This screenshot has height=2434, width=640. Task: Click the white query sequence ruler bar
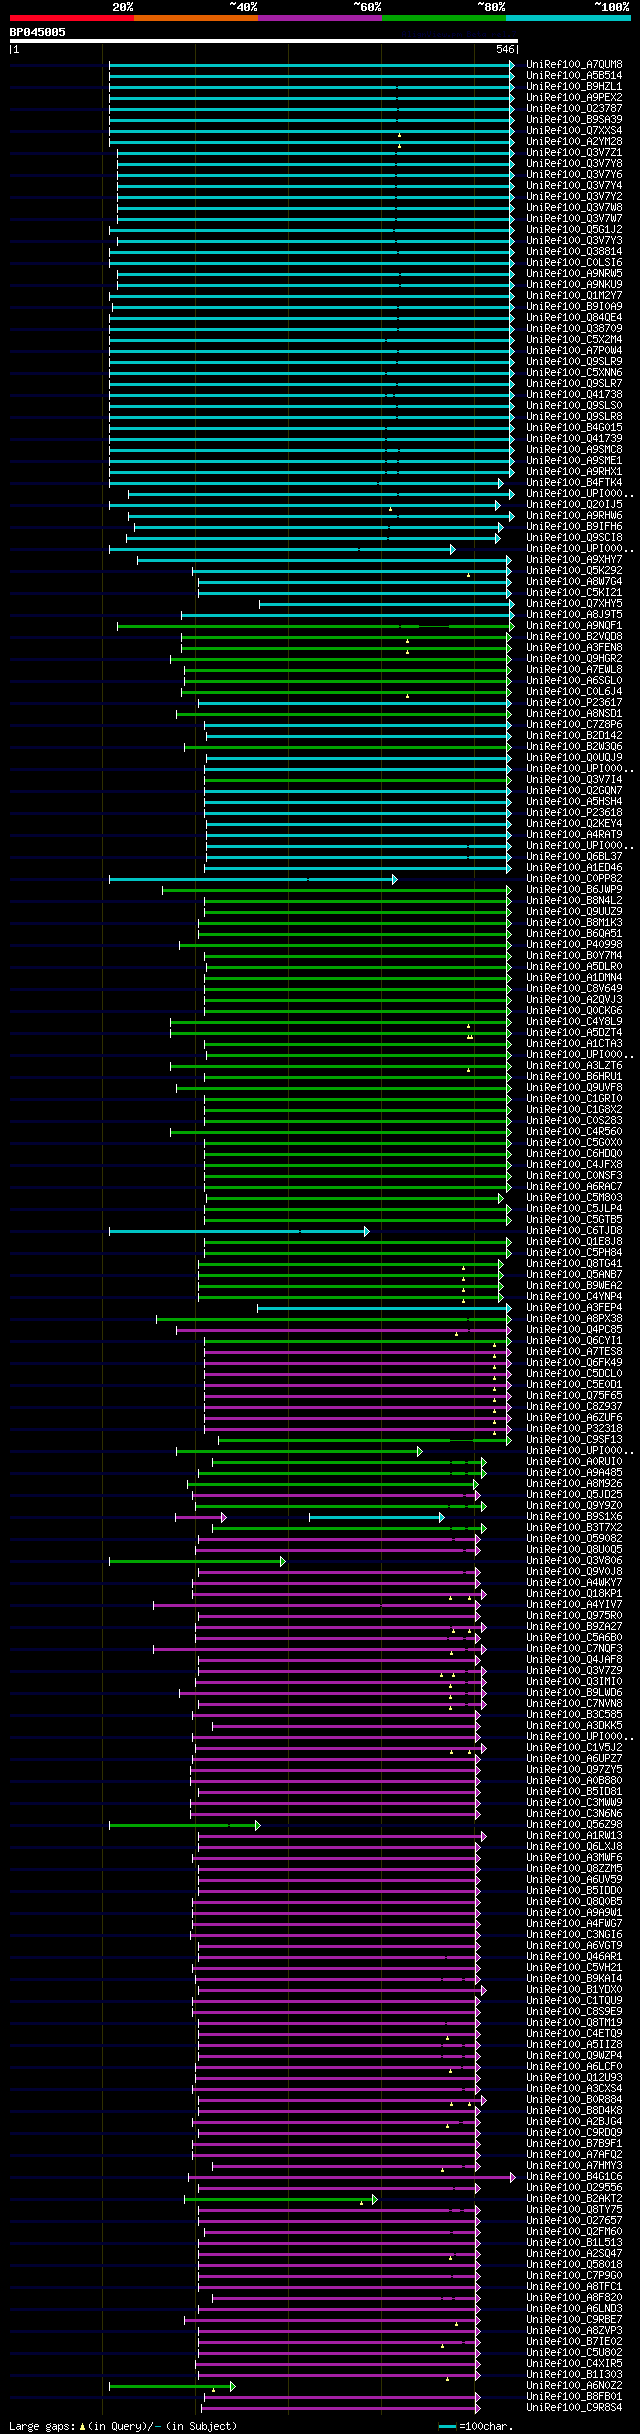click(x=263, y=41)
